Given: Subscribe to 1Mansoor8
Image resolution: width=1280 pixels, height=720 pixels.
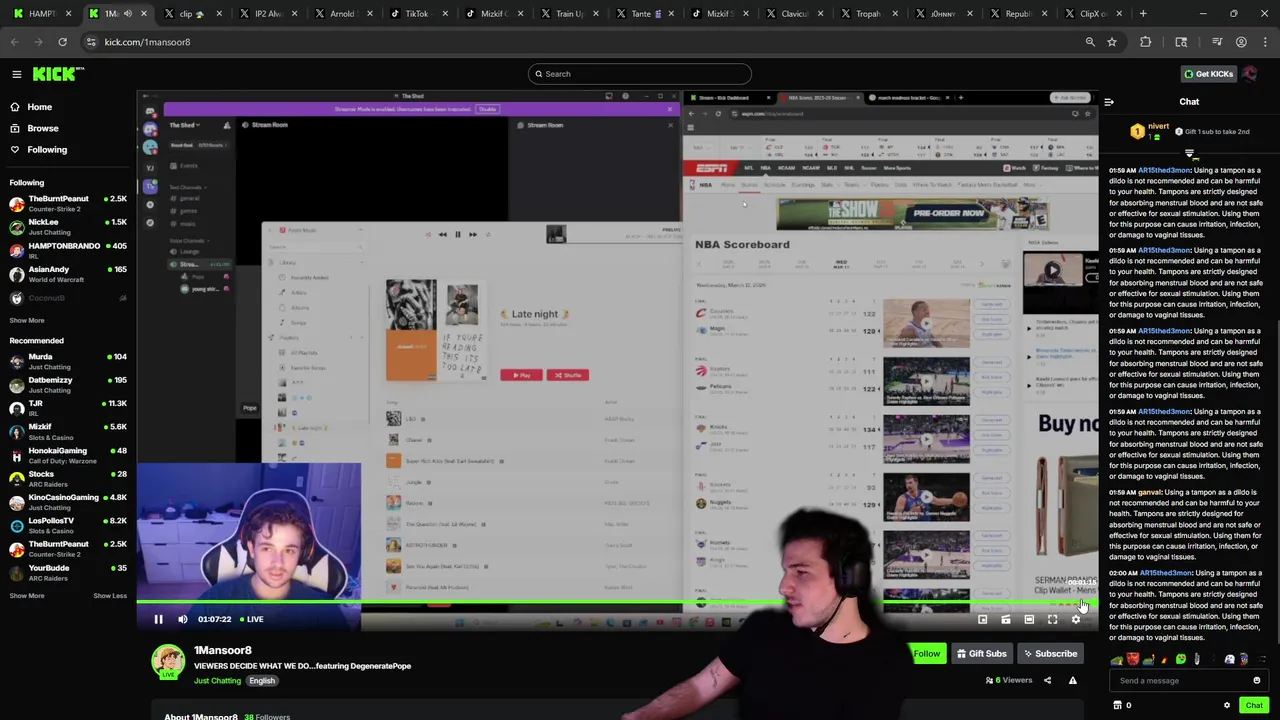Looking at the screenshot, I should (x=1049, y=654).
